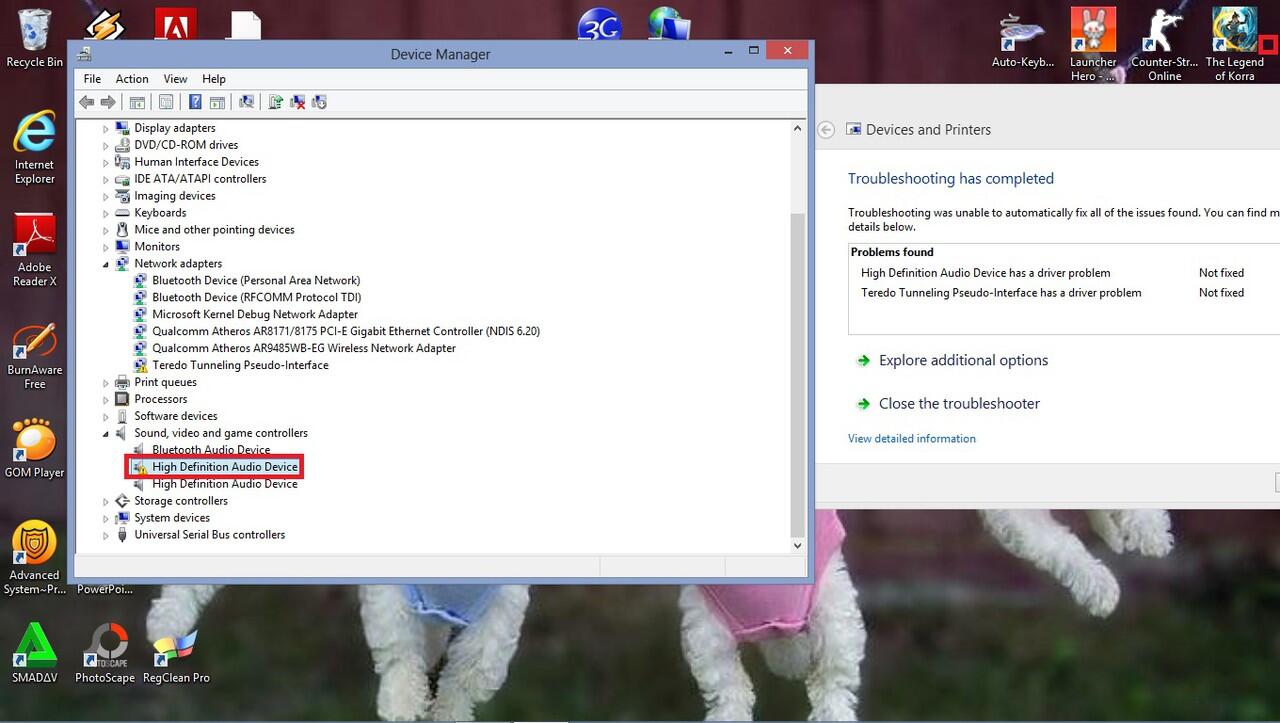Open the View menu in Device Manager
This screenshot has height=723, width=1280.
tap(175, 79)
